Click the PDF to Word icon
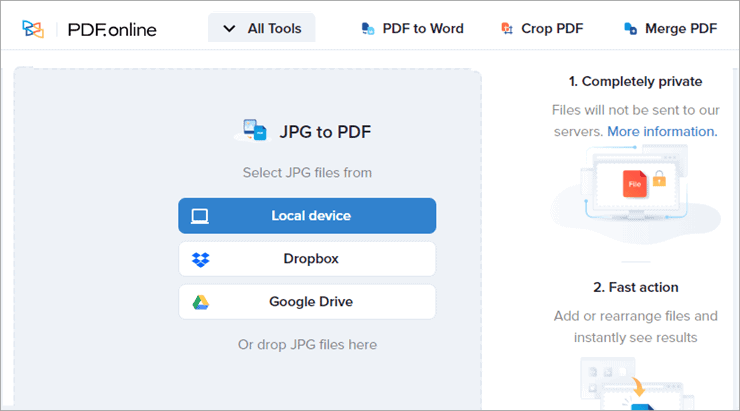Image resolution: width=740 pixels, height=411 pixels. coord(368,29)
